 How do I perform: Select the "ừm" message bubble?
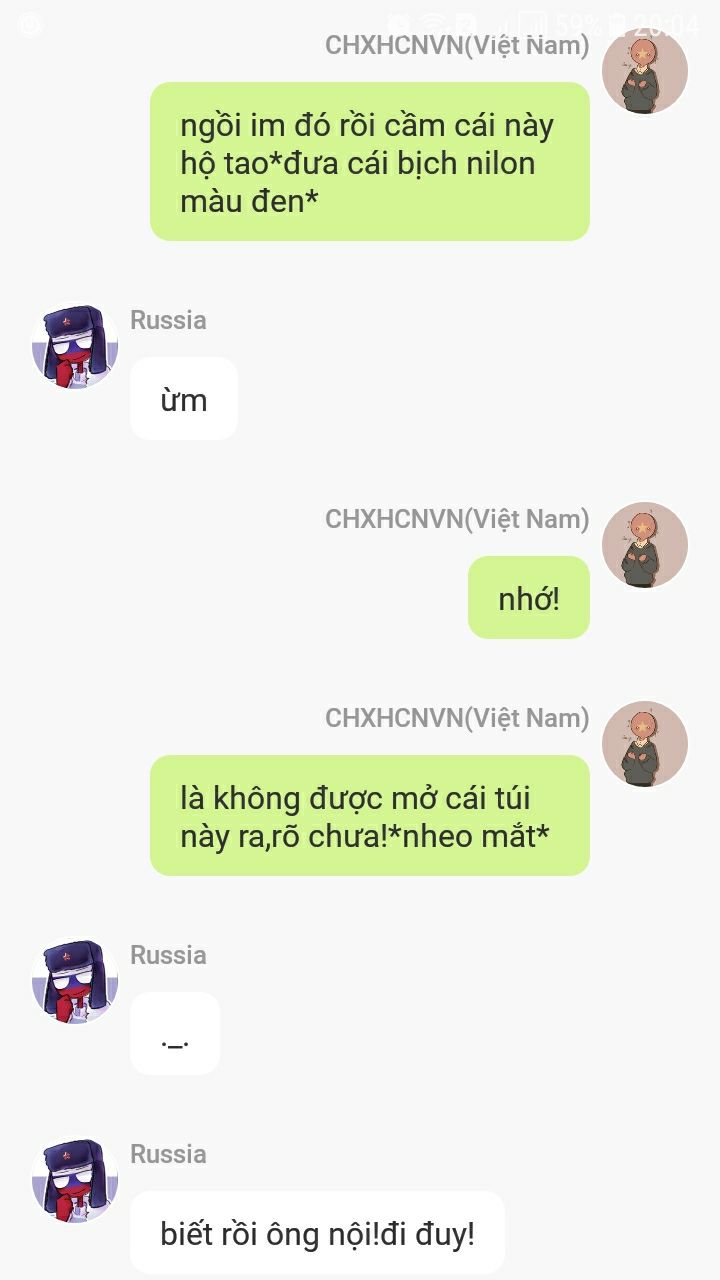point(184,399)
